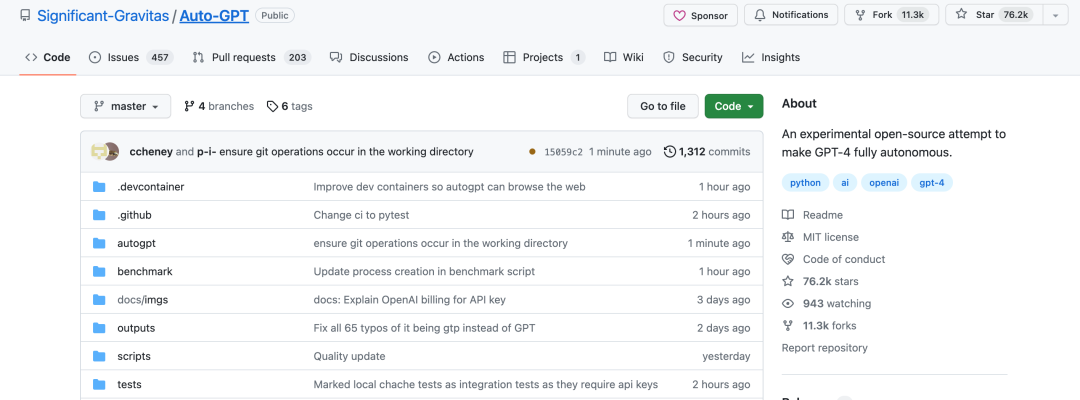Open commit 'Change ci to pytest'
This screenshot has height=400, width=1080.
coord(362,215)
